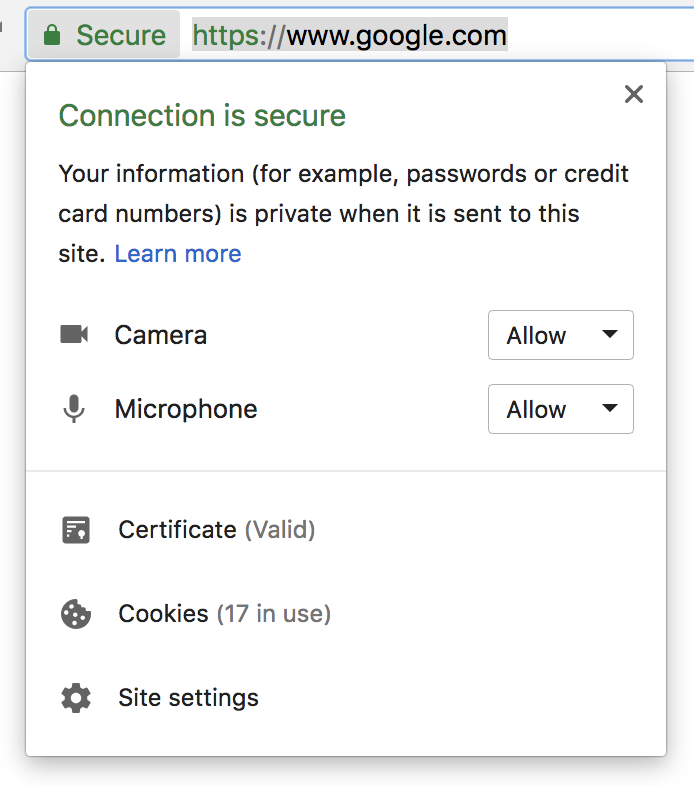694x786 pixels.
Task: Open the Learn more link
Action: point(178,254)
